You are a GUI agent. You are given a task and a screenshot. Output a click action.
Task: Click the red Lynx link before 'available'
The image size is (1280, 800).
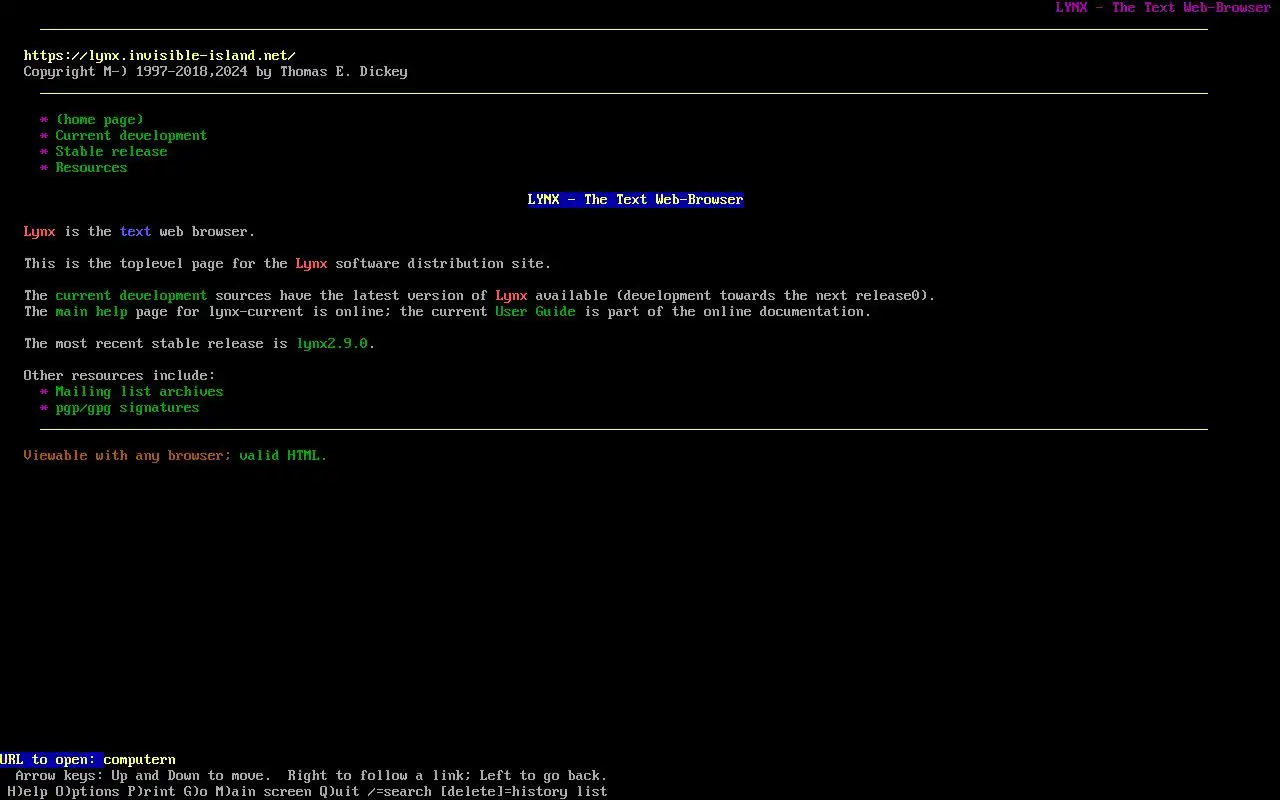click(512, 296)
